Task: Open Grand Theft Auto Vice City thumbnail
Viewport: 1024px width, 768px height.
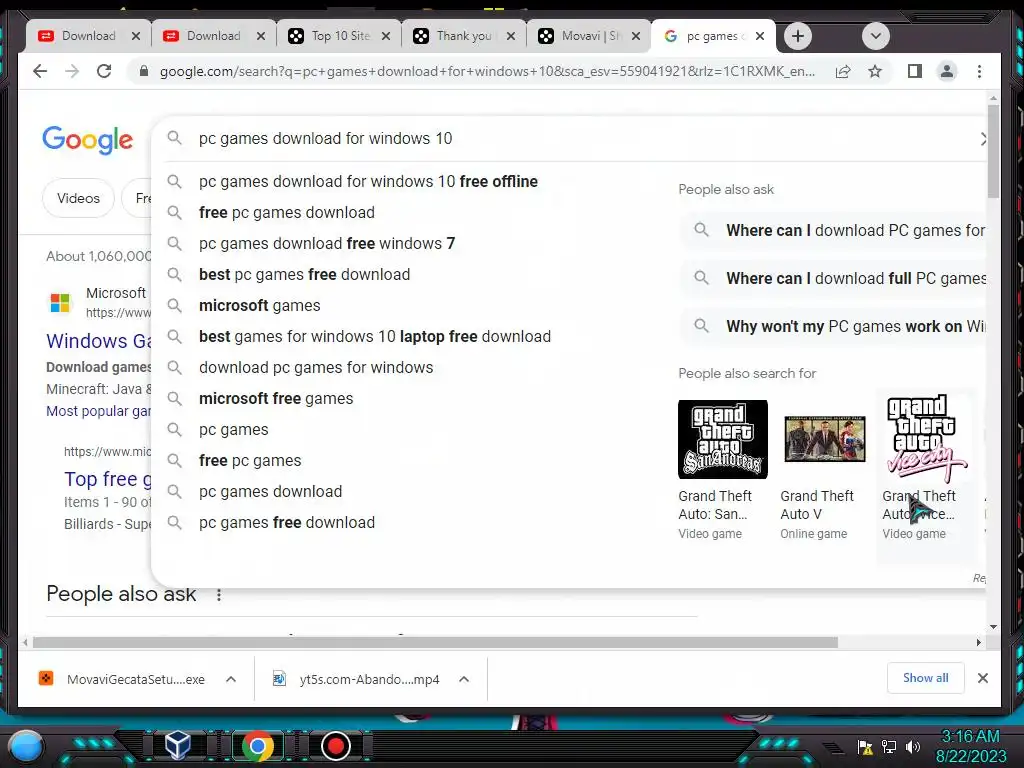Action: point(926,440)
